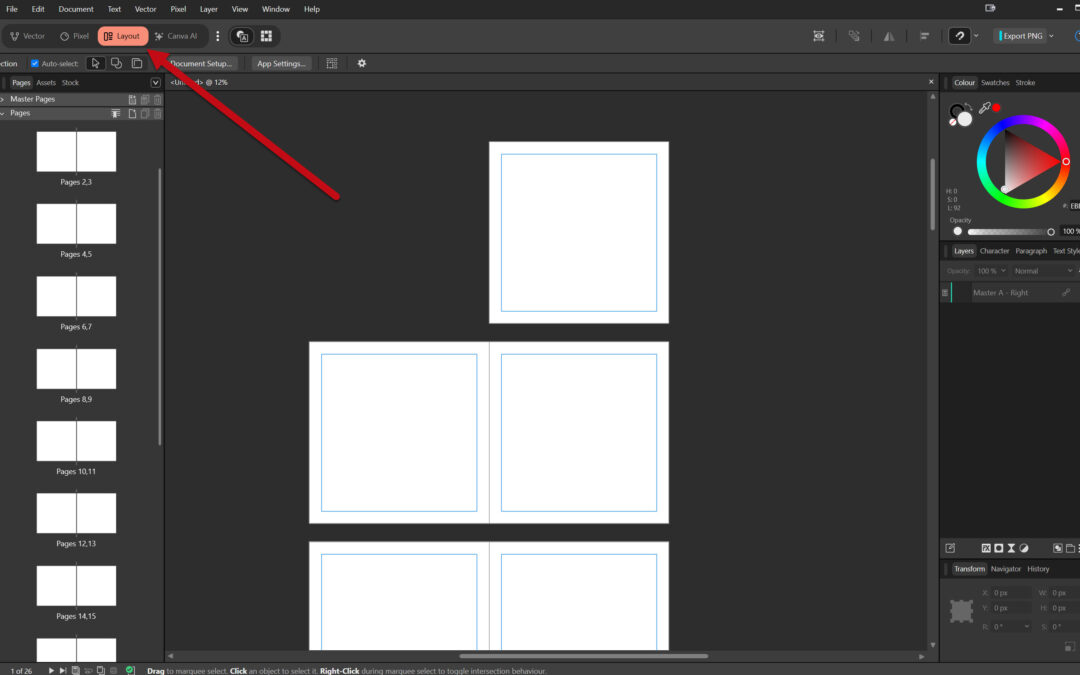The height and width of the screenshot is (675, 1080).
Task: Select the Layout studio button
Action: point(123,36)
